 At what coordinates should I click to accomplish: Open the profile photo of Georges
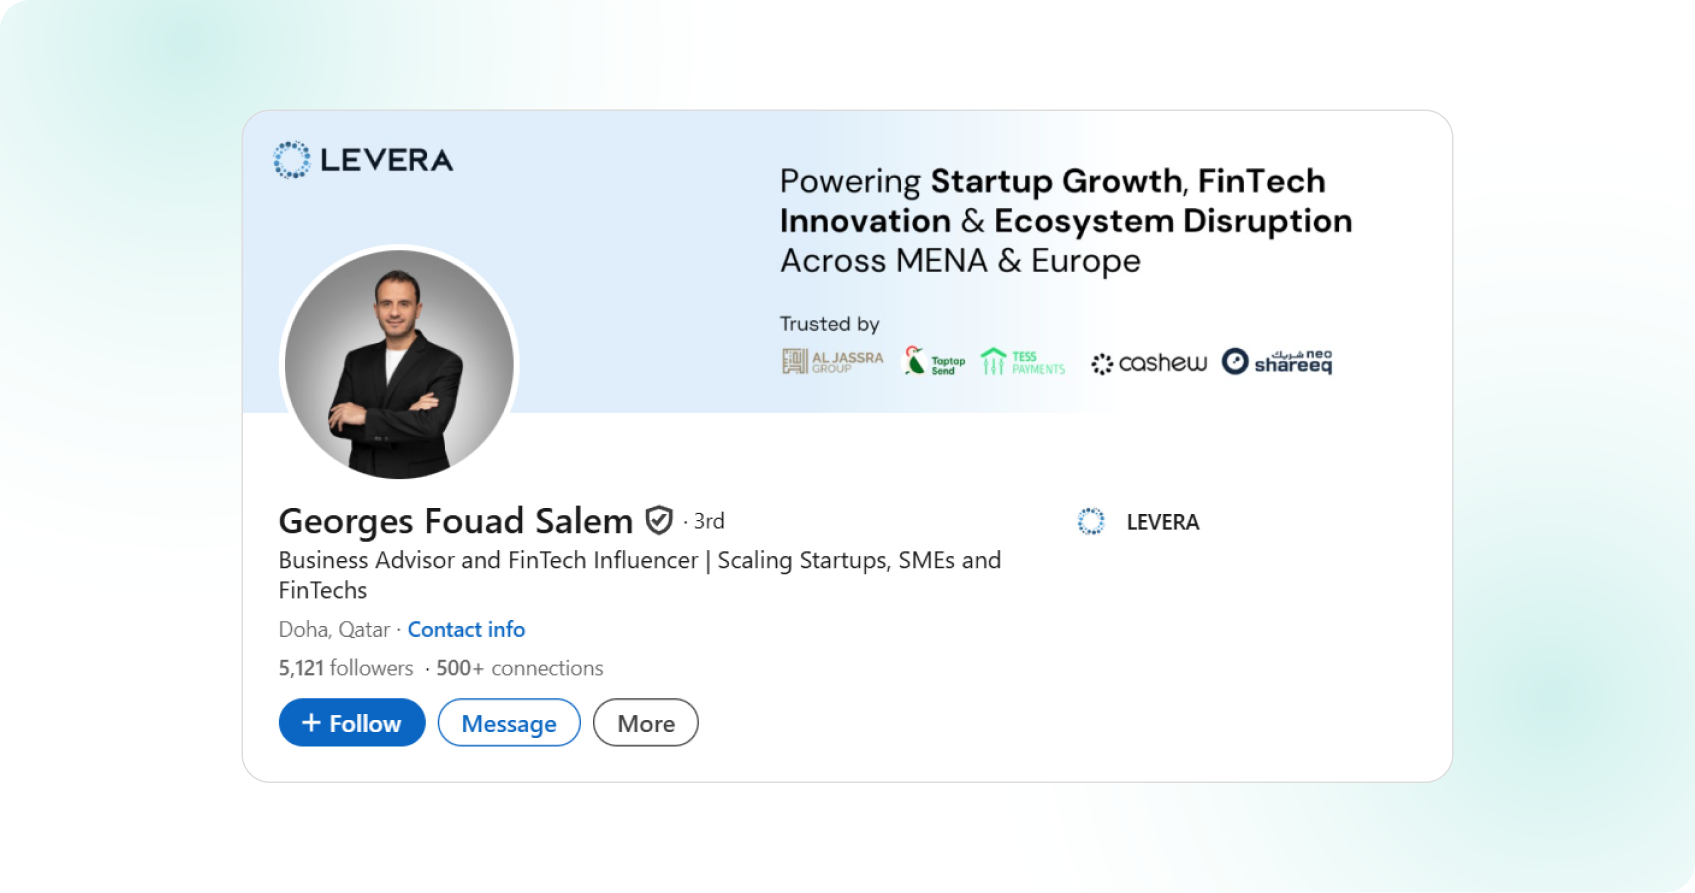399,364
